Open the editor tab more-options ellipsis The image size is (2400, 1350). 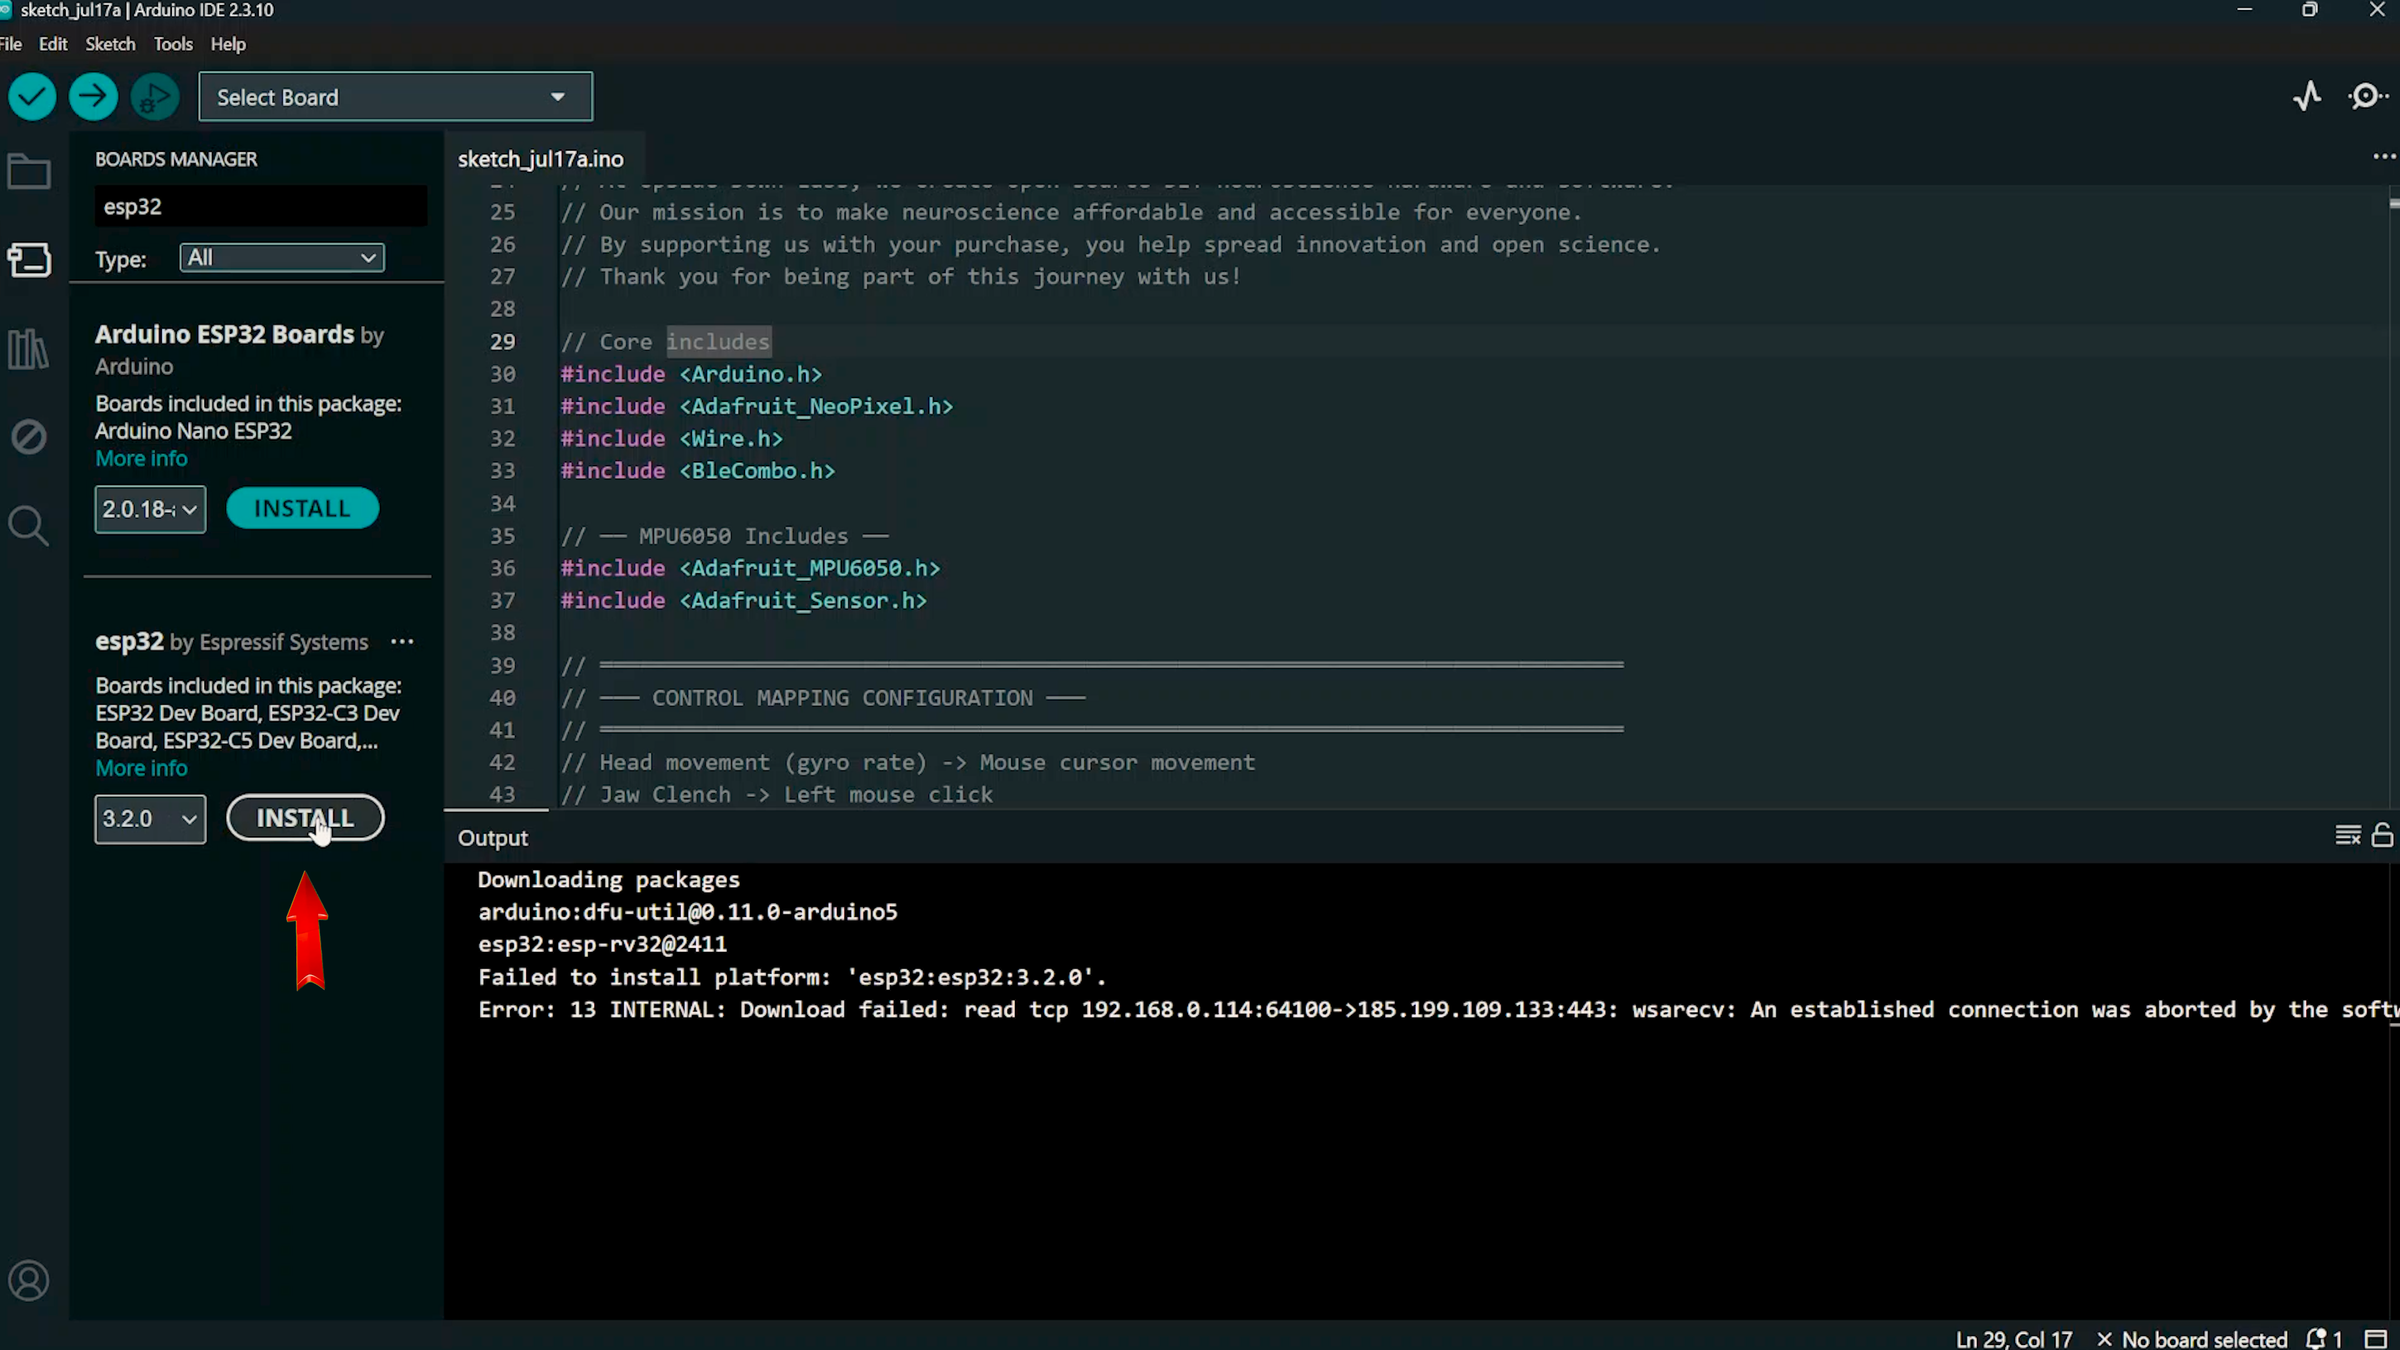point(2384,157)
